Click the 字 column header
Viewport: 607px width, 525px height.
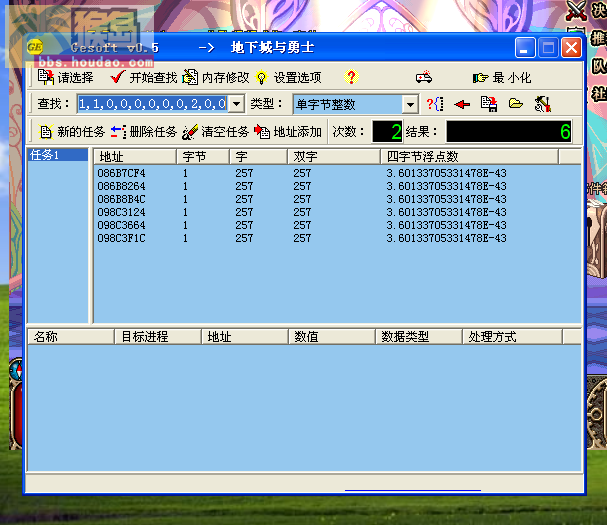tap(258, 157)
